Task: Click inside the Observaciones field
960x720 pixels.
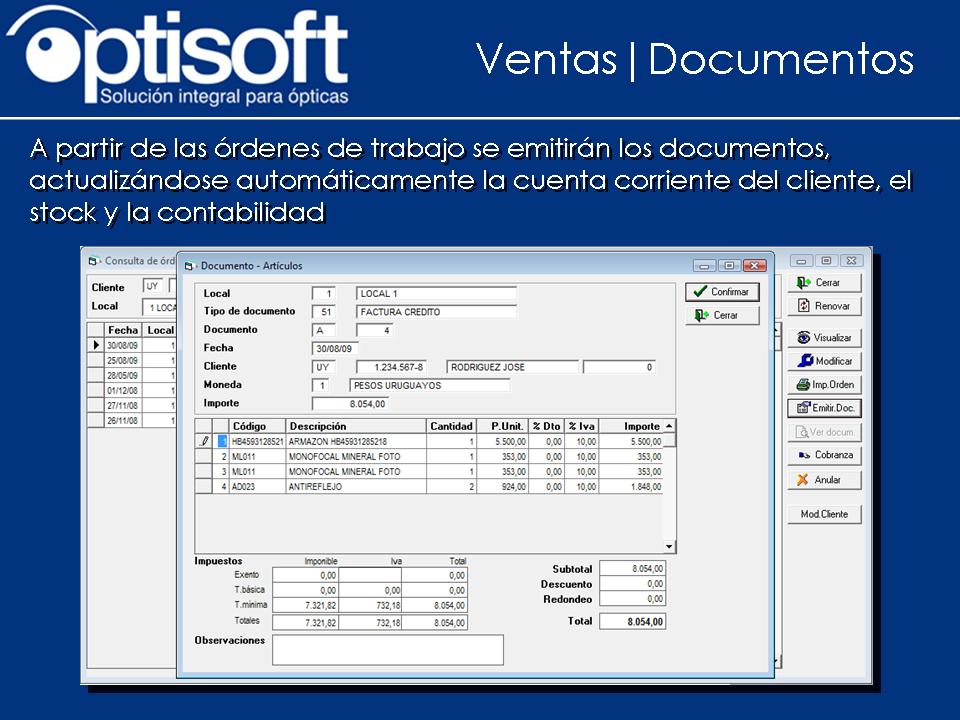Action: 385,649
